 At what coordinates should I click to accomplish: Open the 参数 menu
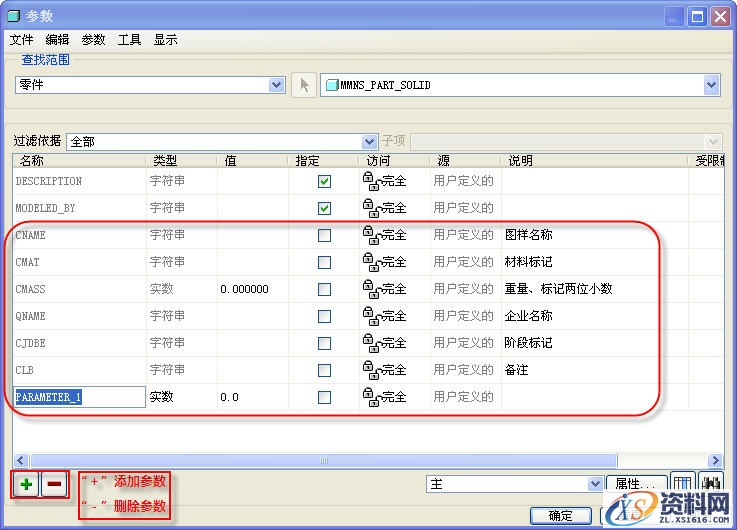93,40
